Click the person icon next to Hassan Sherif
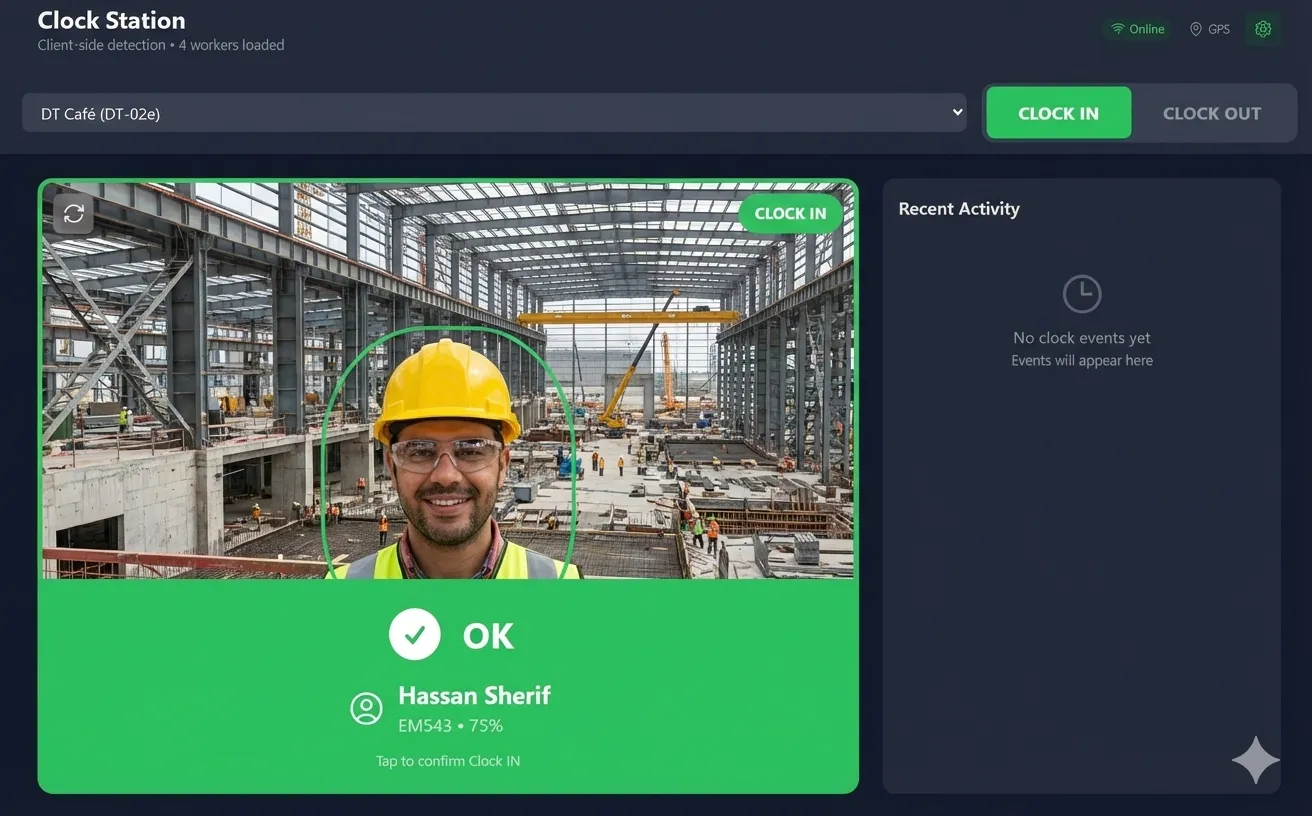 [x=367, y=708]
